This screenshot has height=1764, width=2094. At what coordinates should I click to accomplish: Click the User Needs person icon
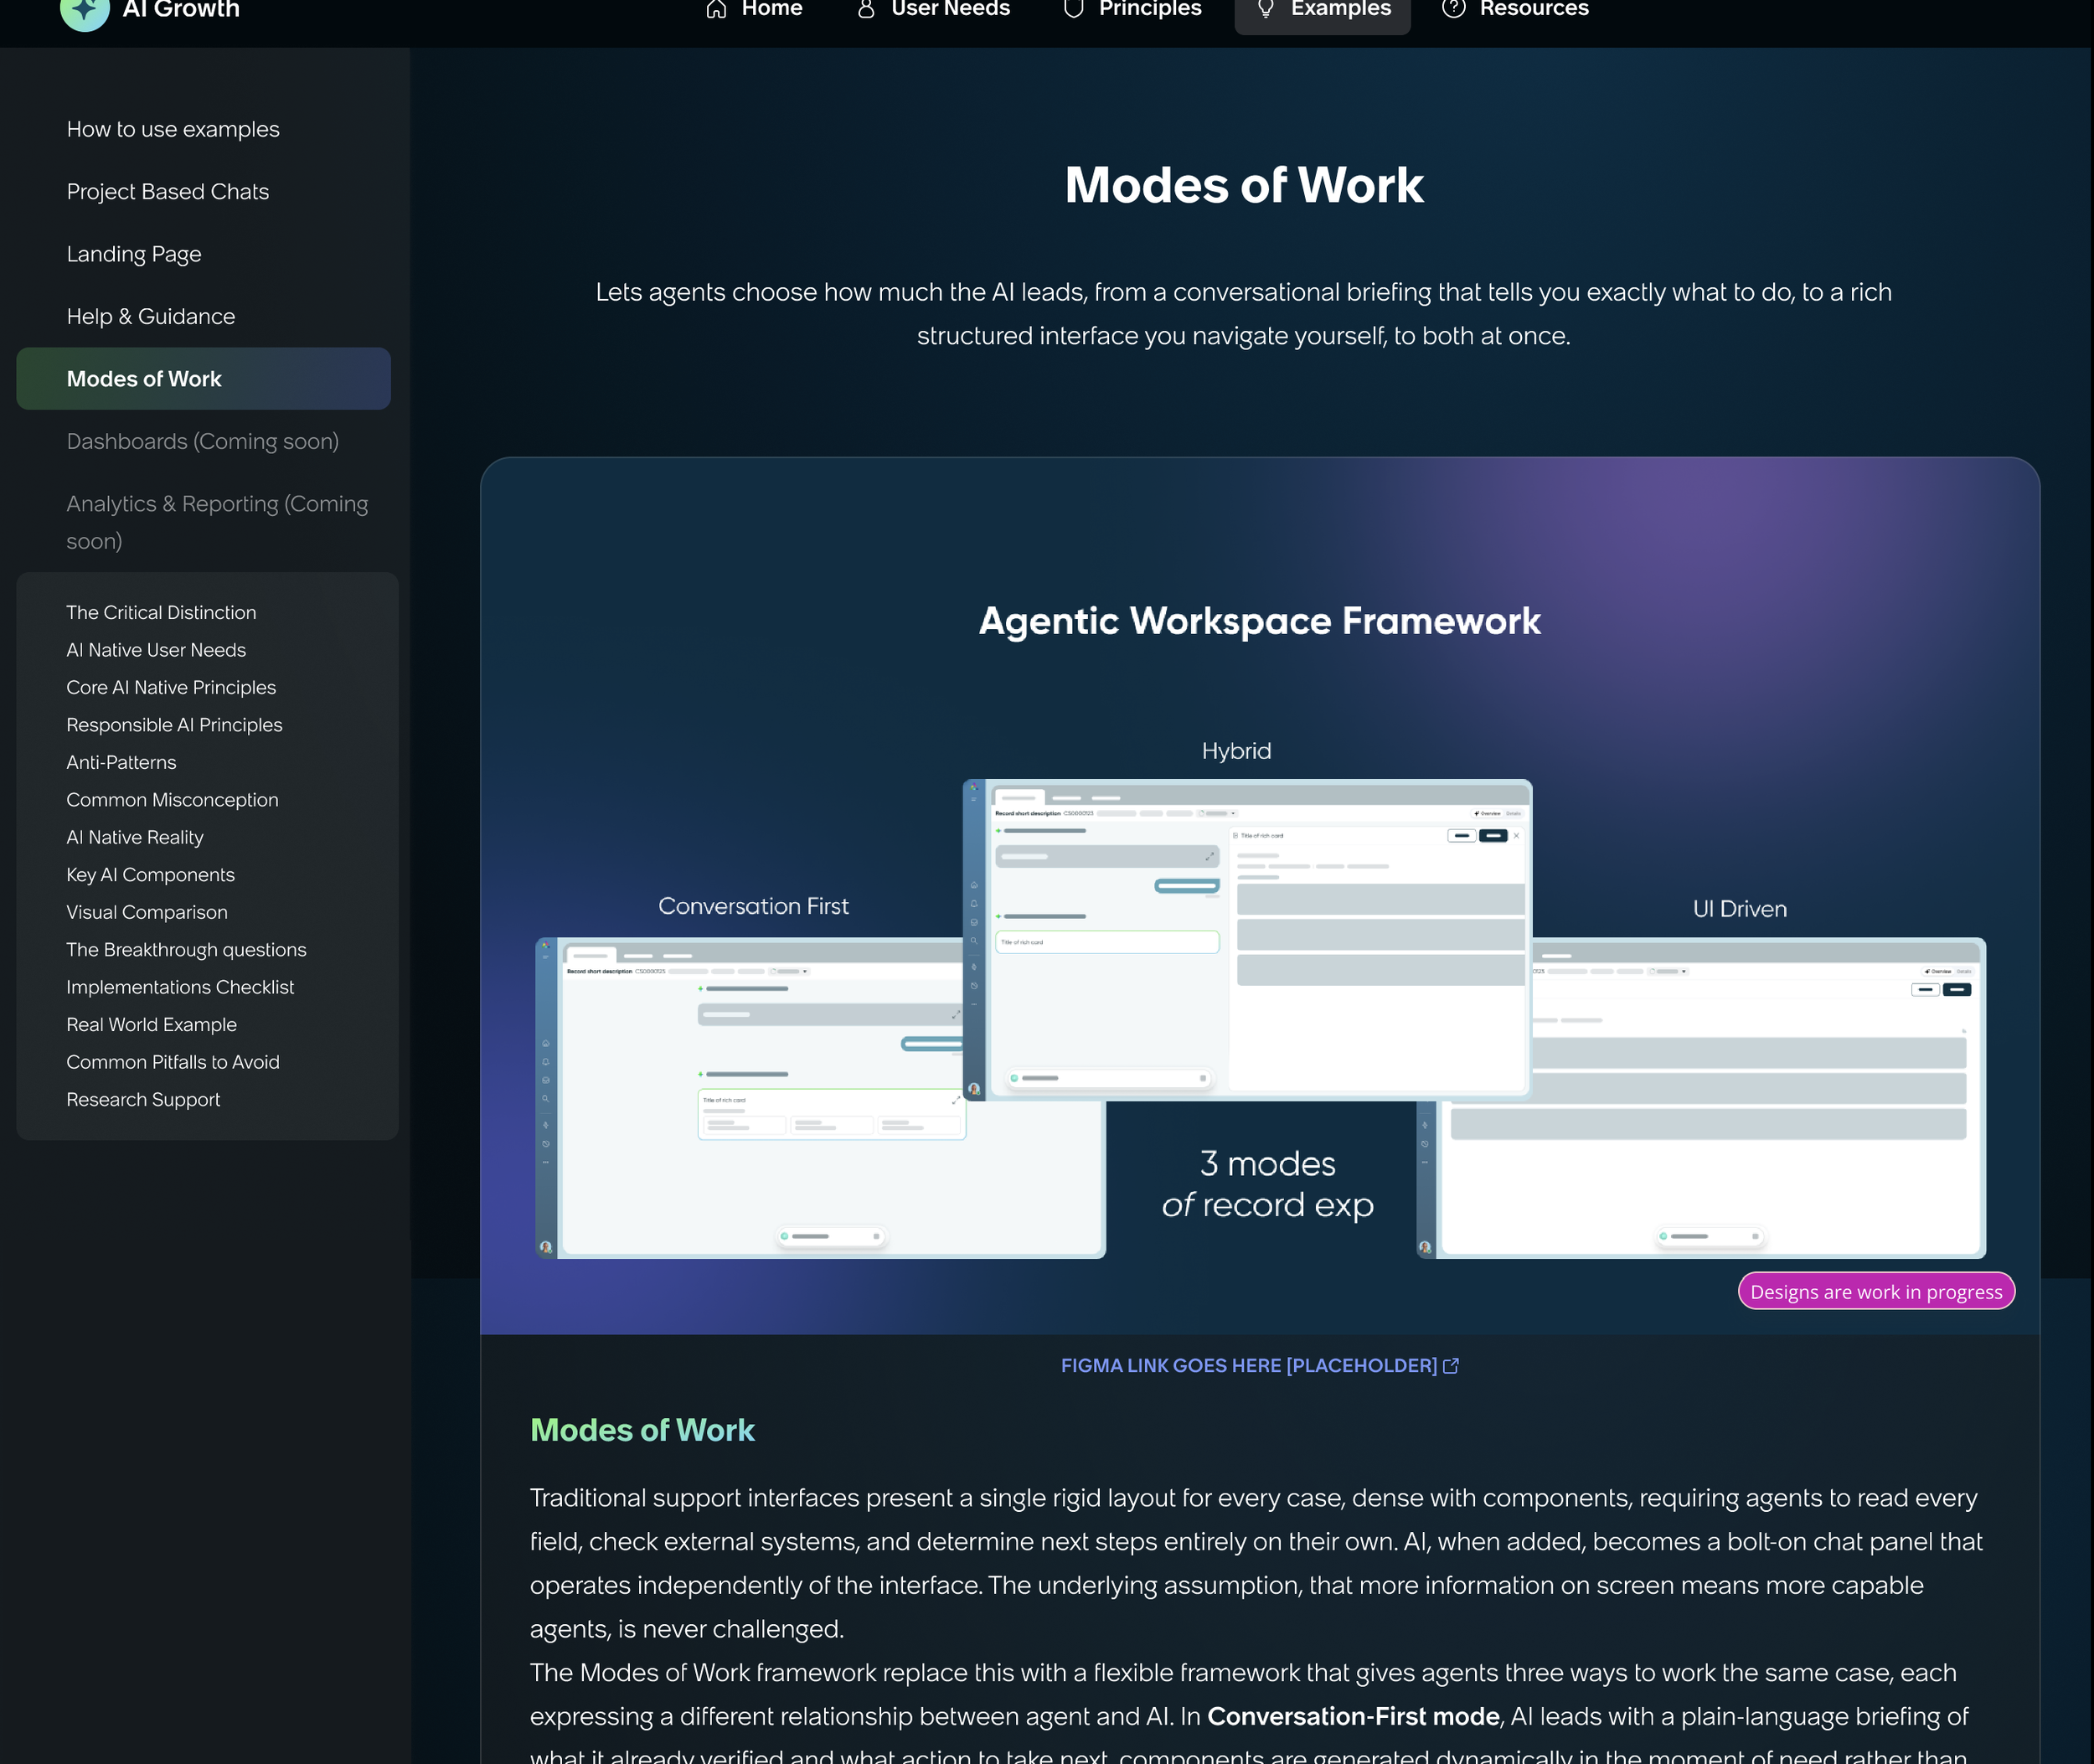866,10
